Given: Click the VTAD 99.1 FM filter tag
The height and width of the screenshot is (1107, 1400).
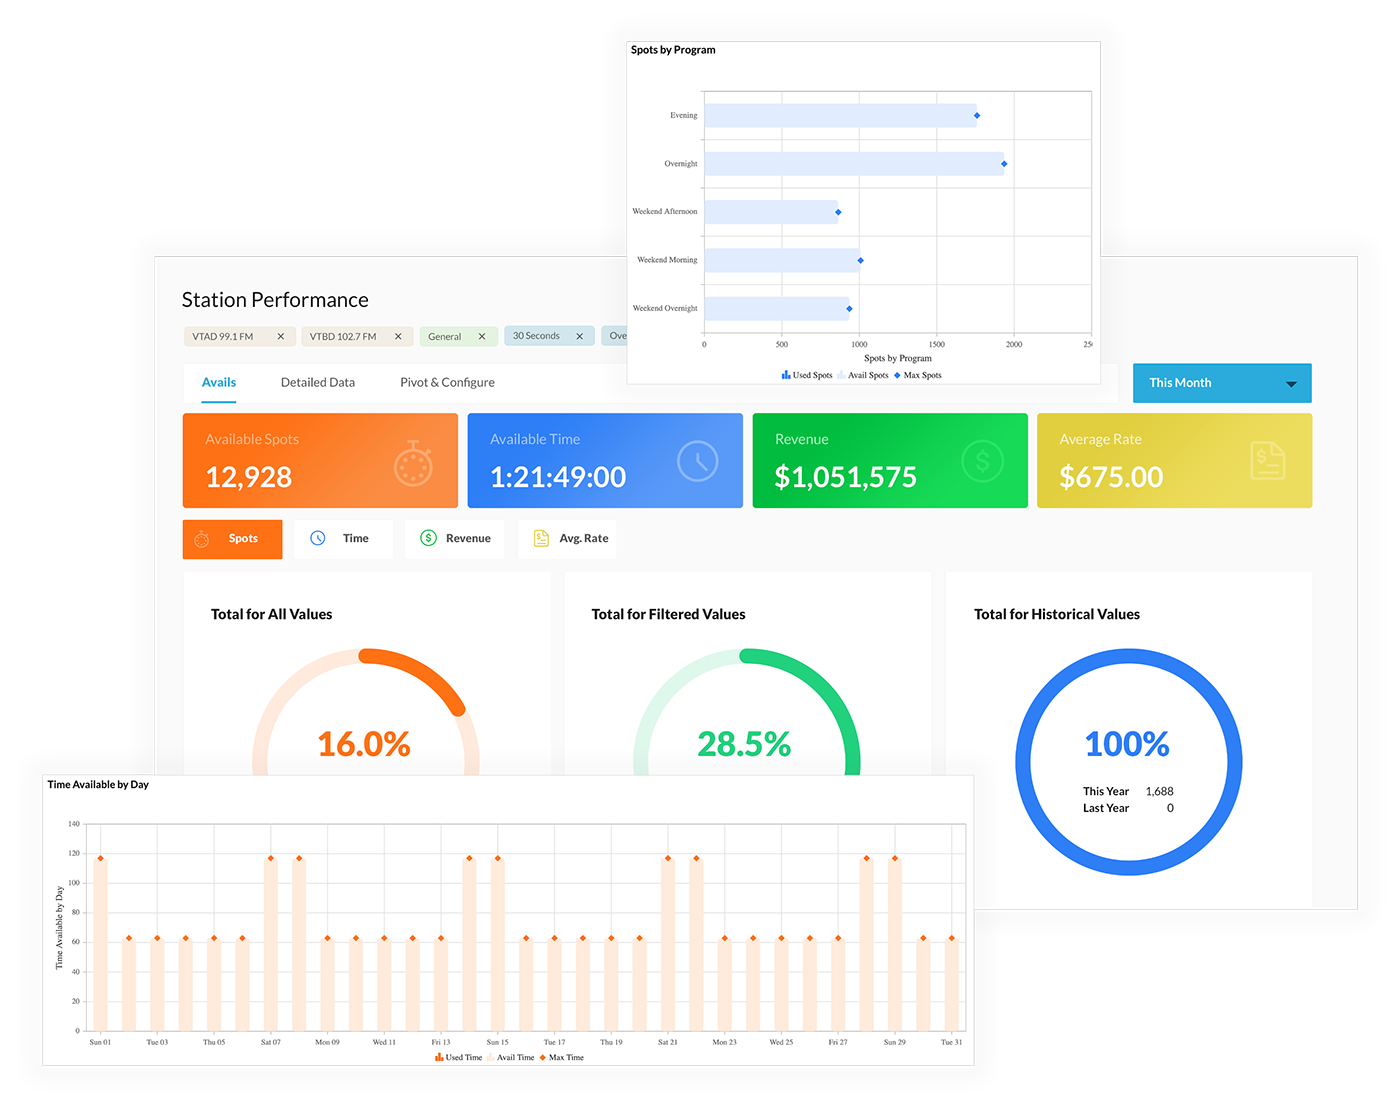Looking at the screenshot, I should click(x=239, y=337).
